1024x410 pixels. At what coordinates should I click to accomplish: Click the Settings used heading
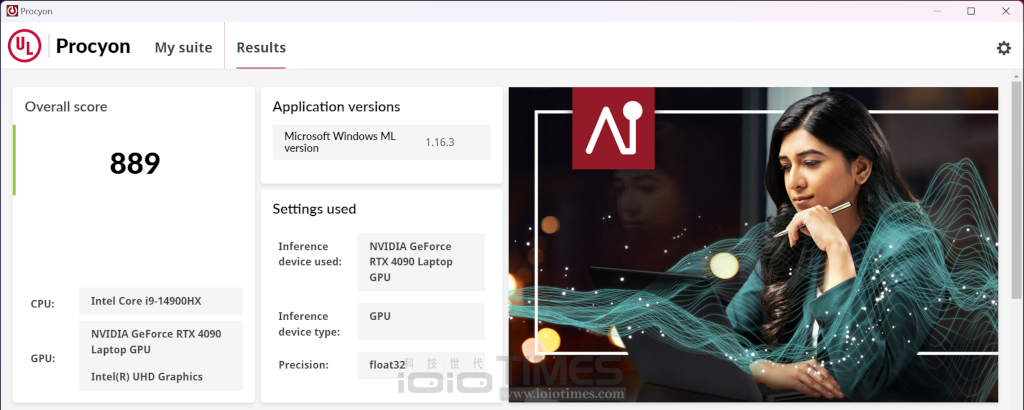314,209
